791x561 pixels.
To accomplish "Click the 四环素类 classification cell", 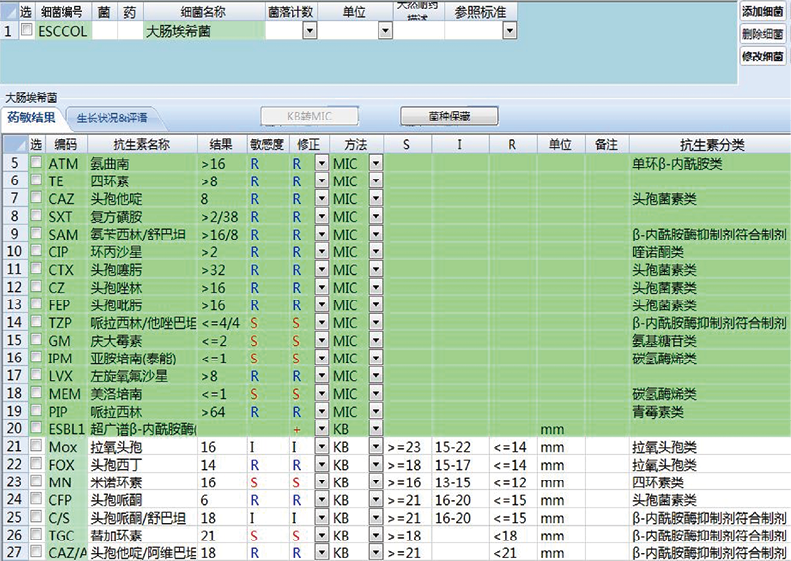I will (x=709, y=482).
